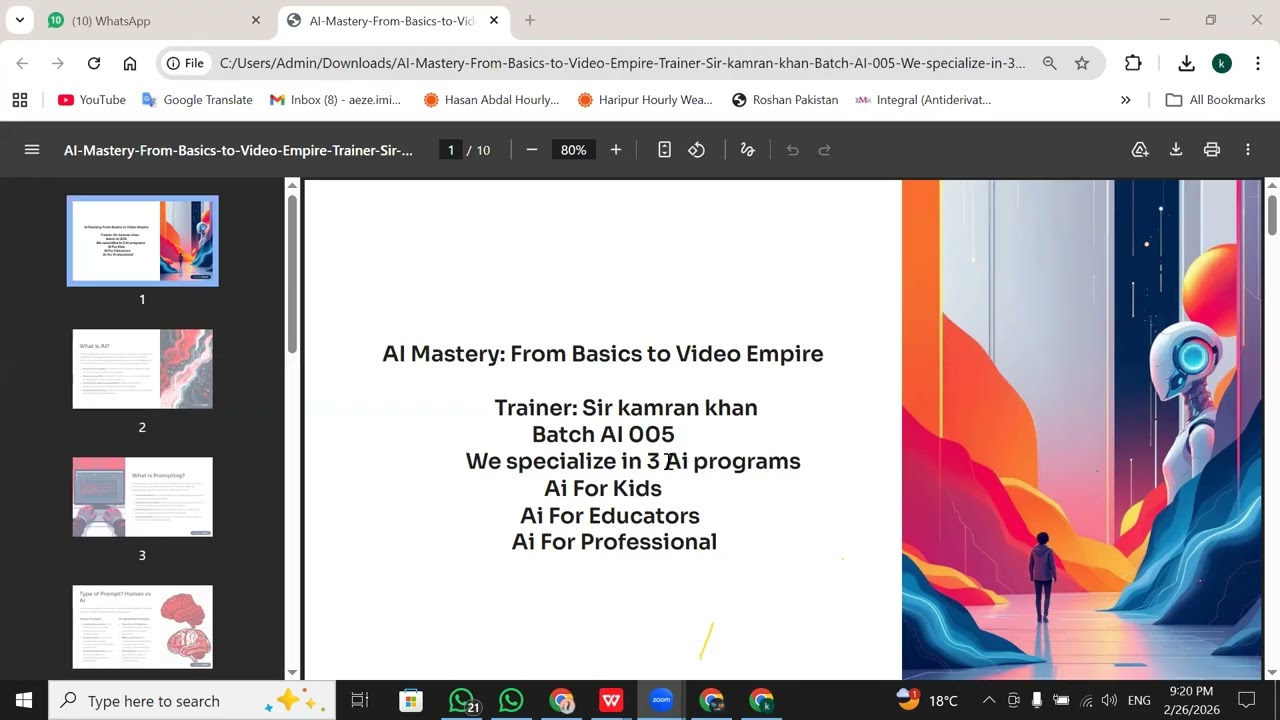The height and width of the screenshot is (720, 1280).
Task: Click the fit to page icon
Action: tap(664, 150)
